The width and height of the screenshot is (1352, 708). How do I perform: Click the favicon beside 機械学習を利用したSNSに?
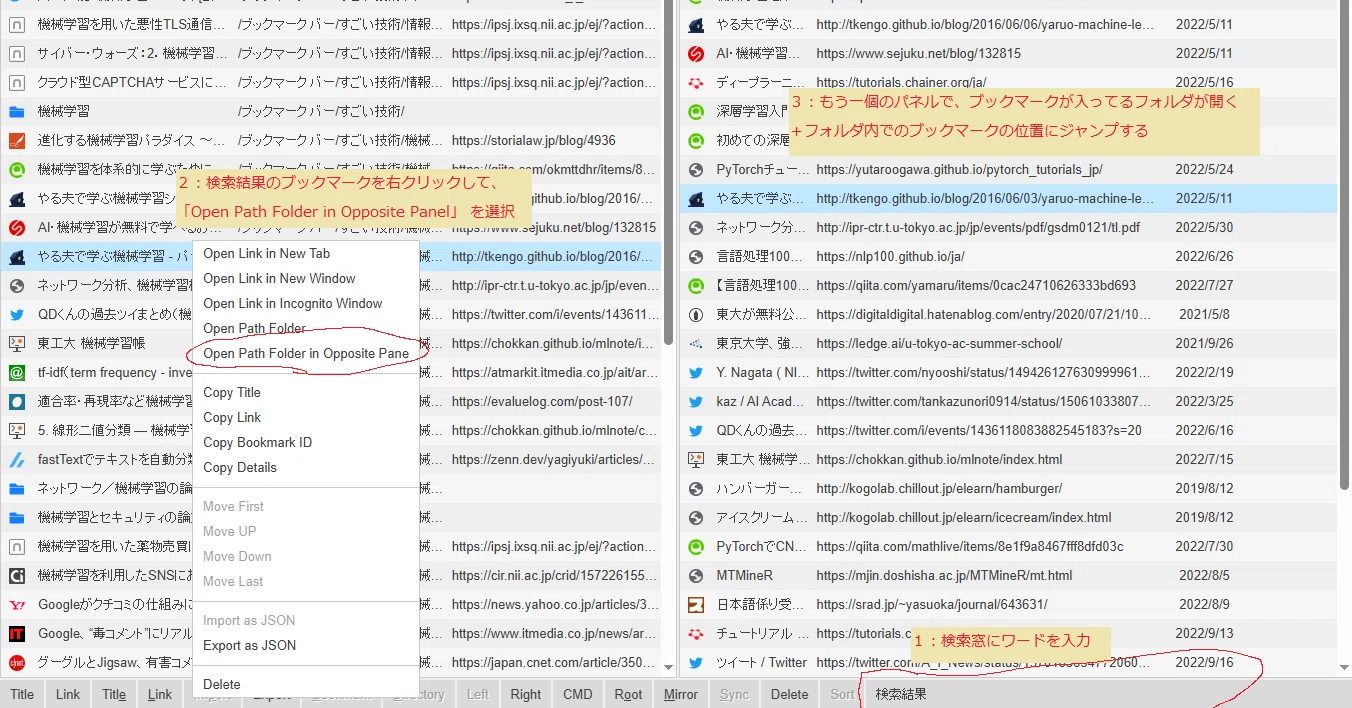click(16, 575)
